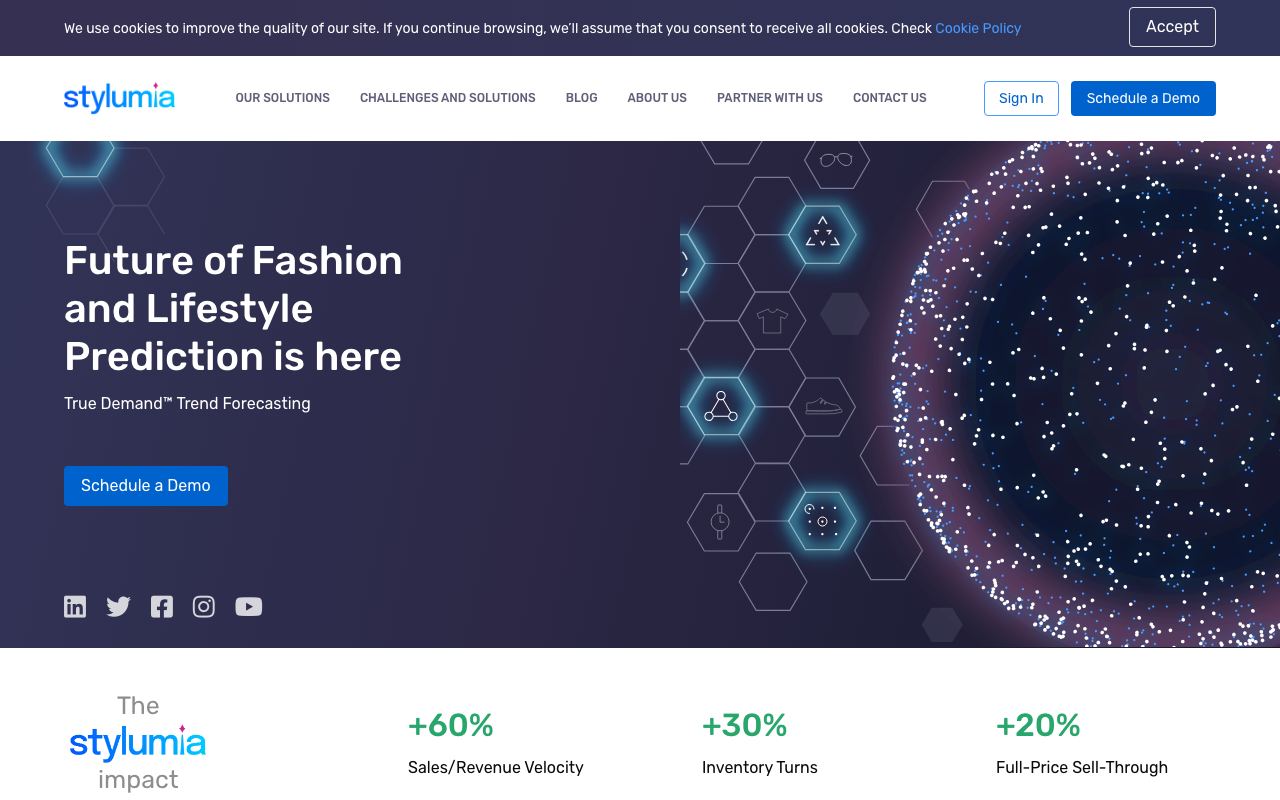Image resolution: width=1280 pixels, height=800 pixels.
Task: Open the Challenges and Solutions menu
Action: point(447,98)
